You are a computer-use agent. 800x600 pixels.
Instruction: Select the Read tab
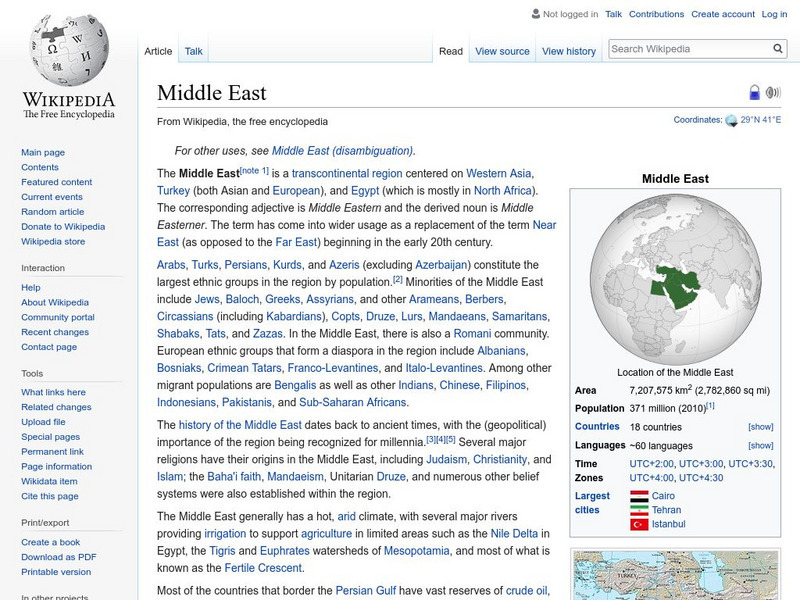tap(451, 51)
